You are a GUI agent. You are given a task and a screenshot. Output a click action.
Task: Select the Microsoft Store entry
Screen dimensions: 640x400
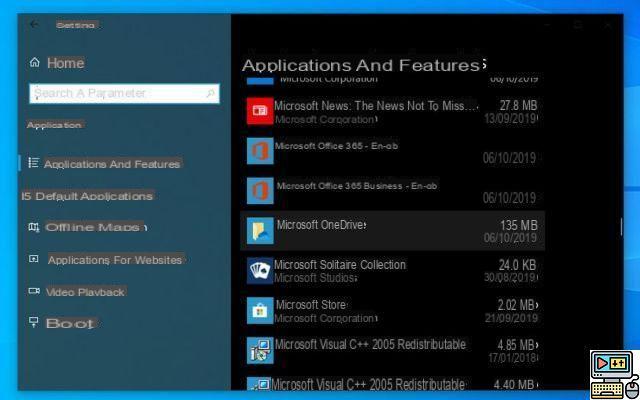coord(392,311)
